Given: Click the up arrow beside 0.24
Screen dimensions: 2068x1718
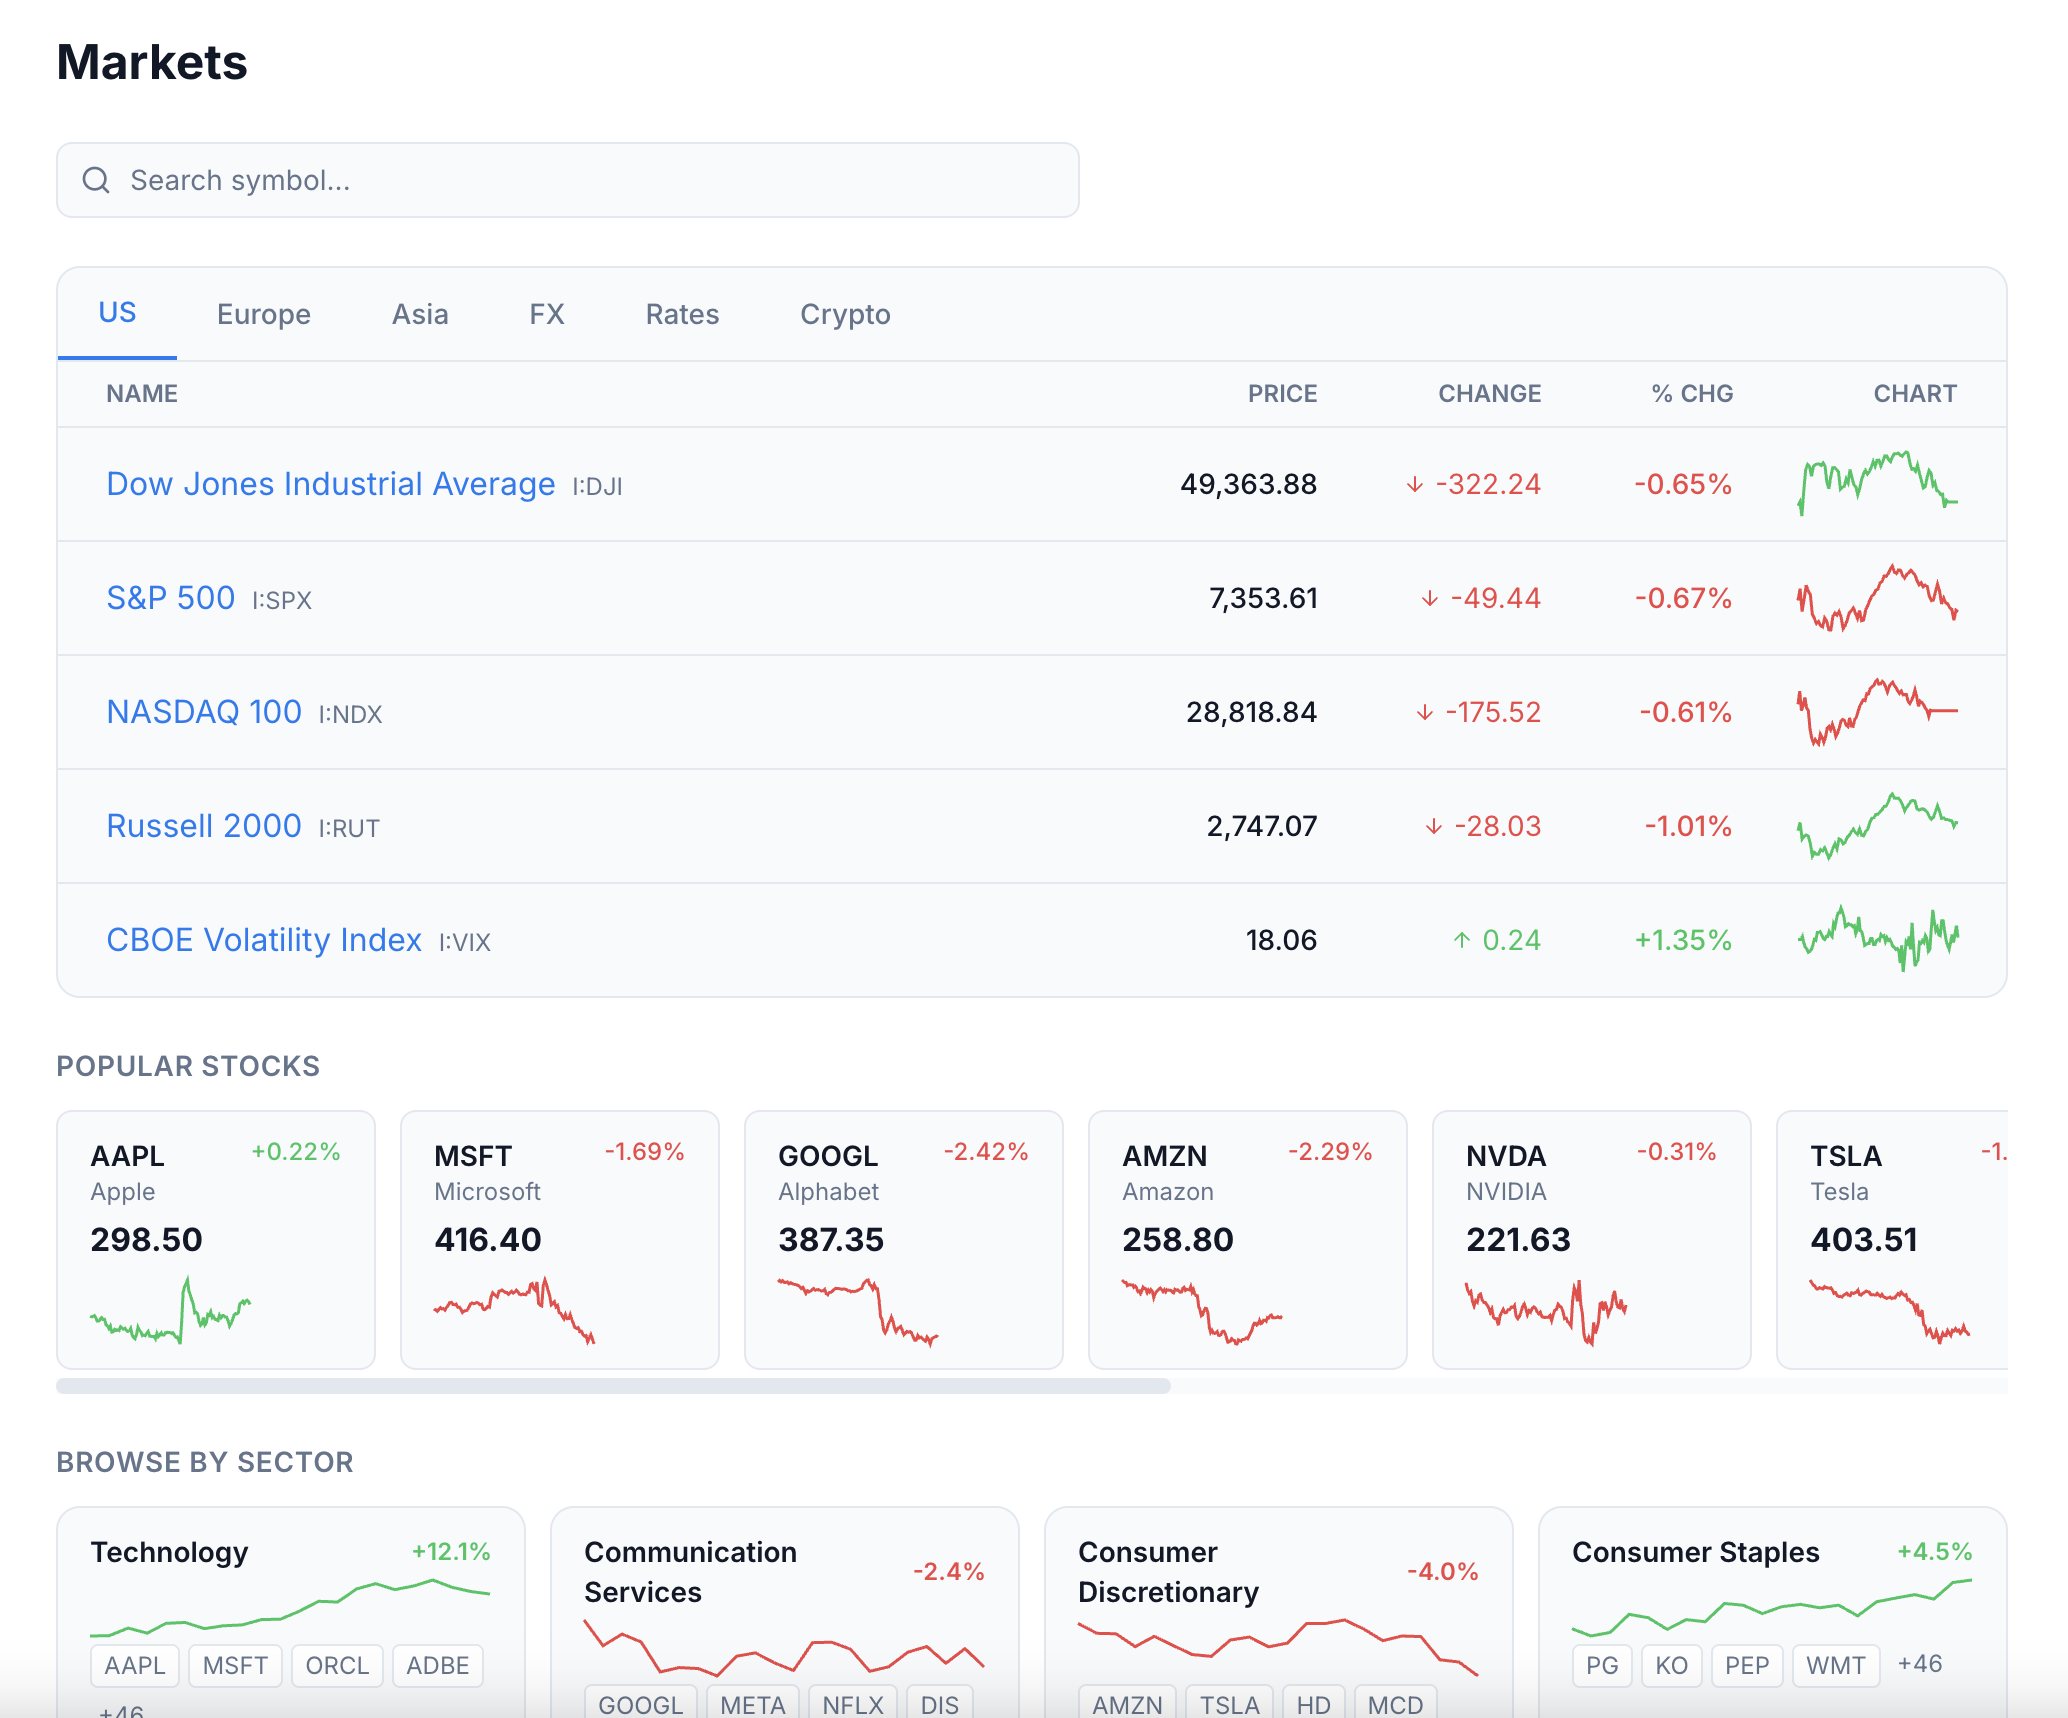Looking at the screenshot, I should (x=1462, y=941).
